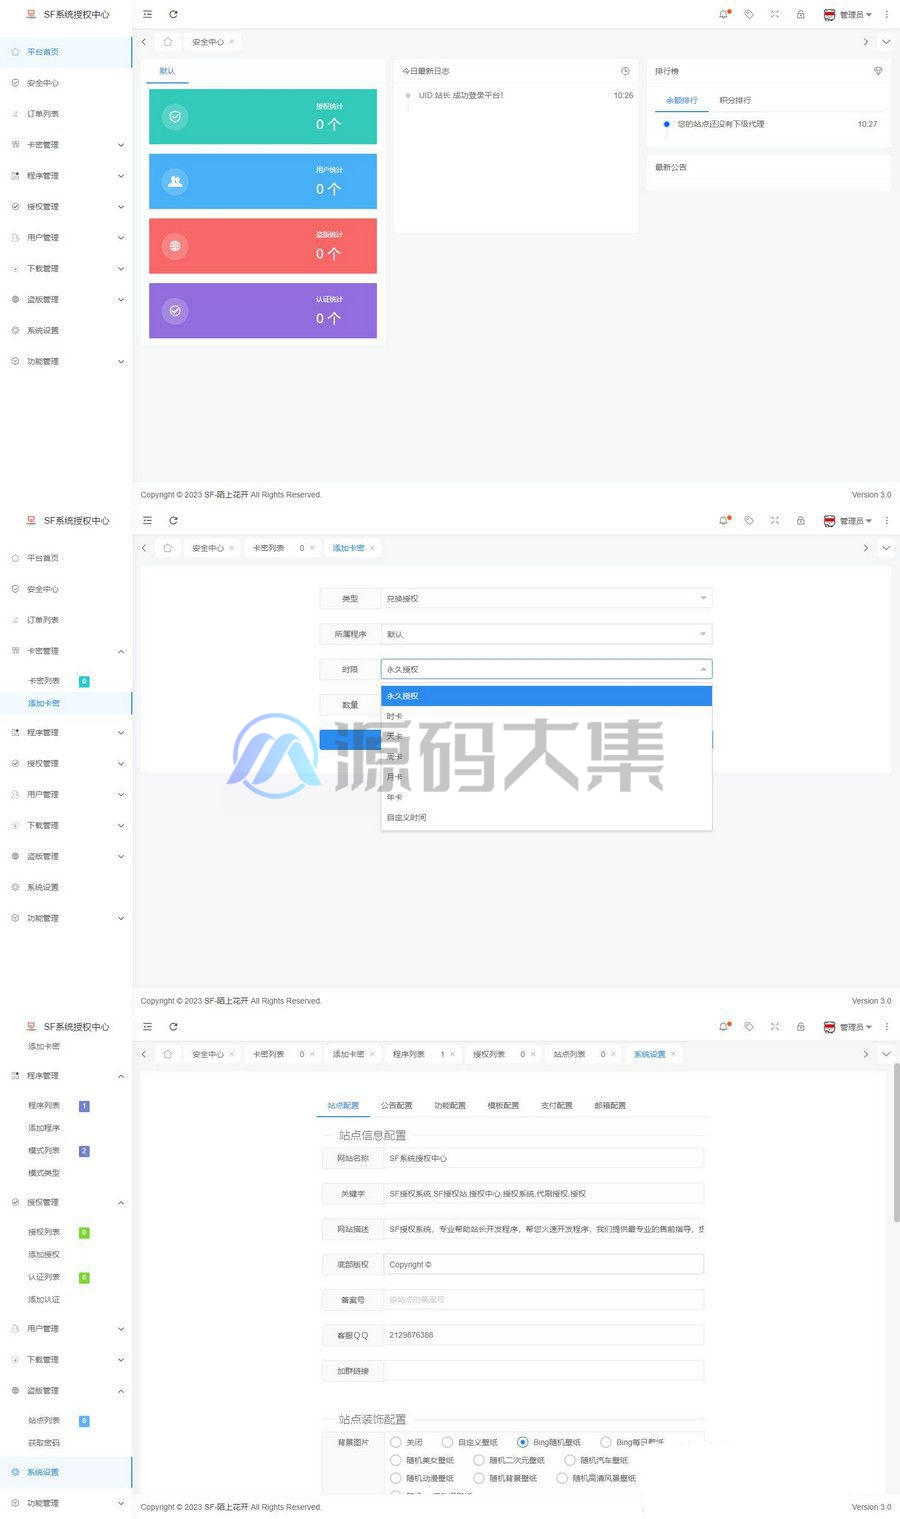Switch to the 公告配置 settings tab
This screenshot has width=900, height=1519.
pyautogui.click(x=396, y=1105)
